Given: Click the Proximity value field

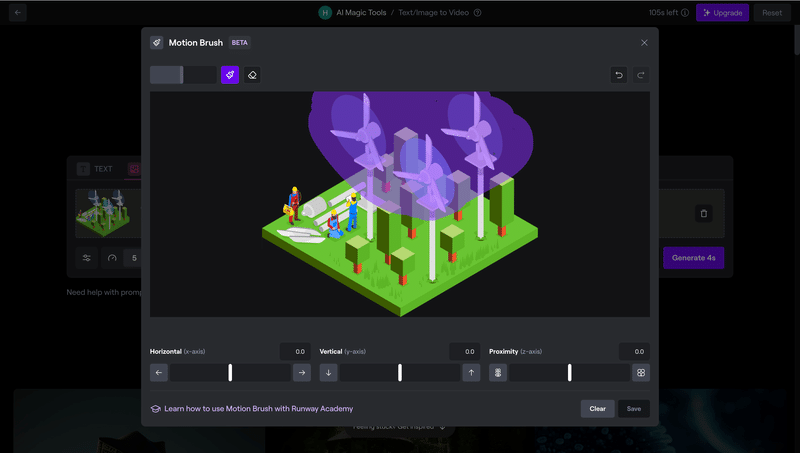Looking at the screenshot, I should tap(634, 351).
